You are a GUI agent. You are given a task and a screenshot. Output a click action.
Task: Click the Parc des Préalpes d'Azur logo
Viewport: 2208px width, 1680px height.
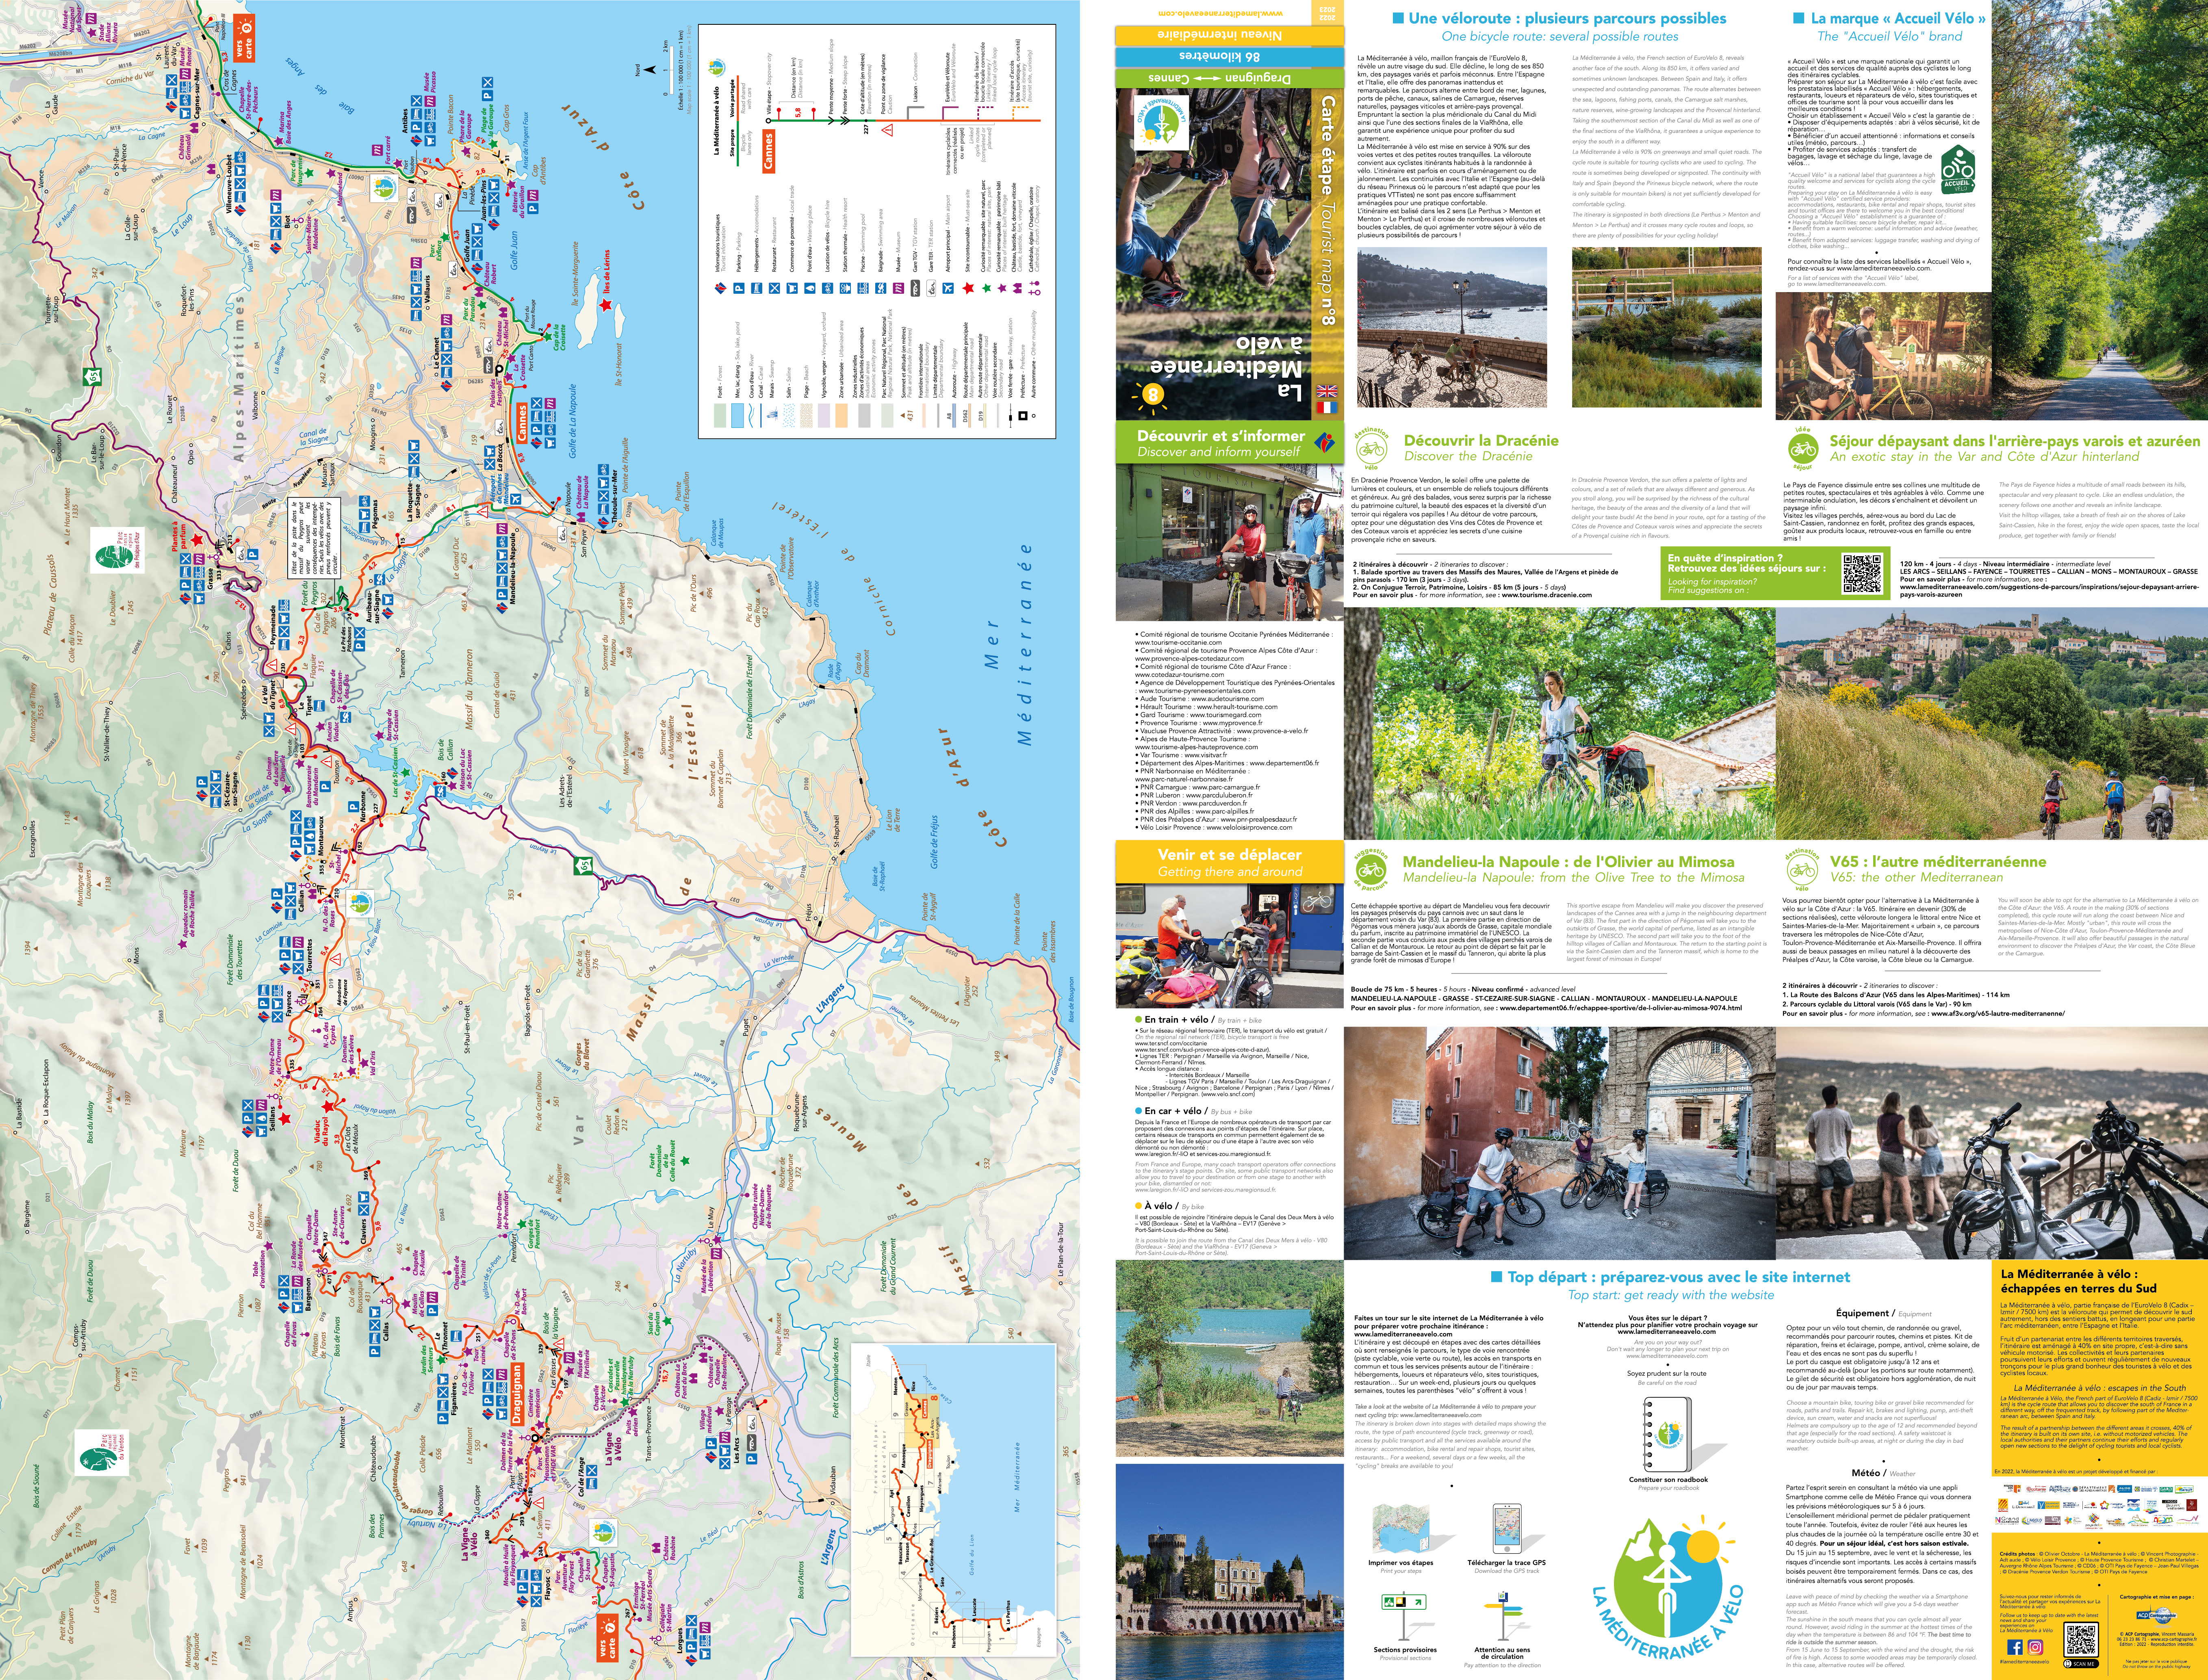point(118,551)
